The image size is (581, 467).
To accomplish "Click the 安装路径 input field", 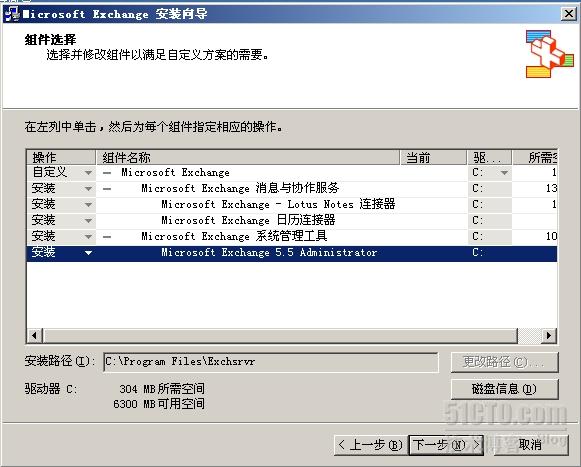I will 271,362.
